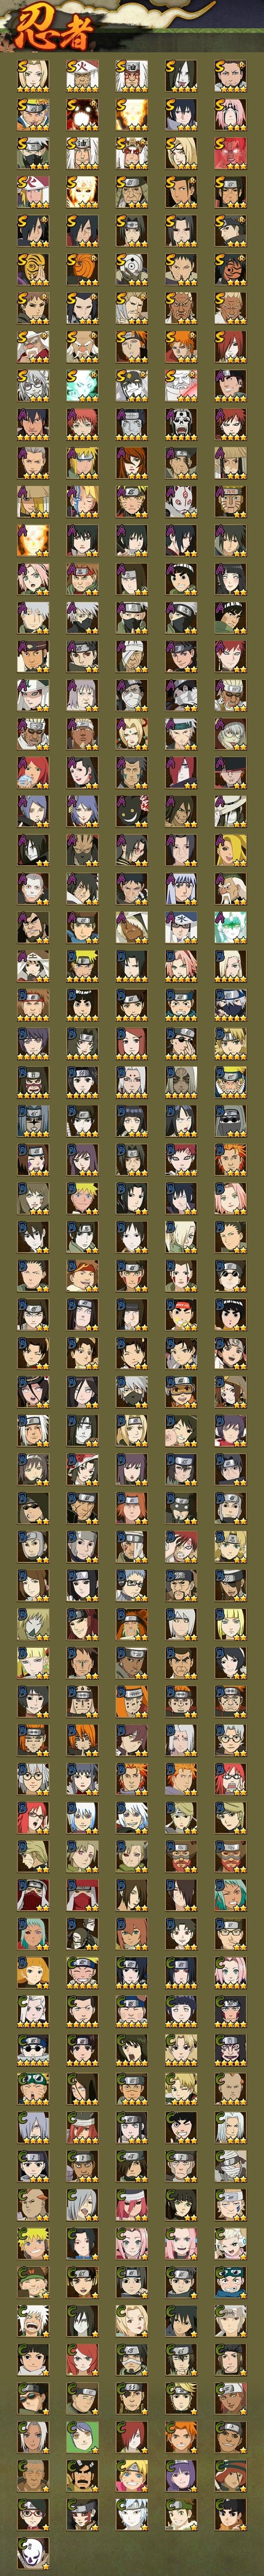264x2576 pixels.
Task: Select blonde Tsunade's S-rank portrait in the top row
Action: [33, 76]
